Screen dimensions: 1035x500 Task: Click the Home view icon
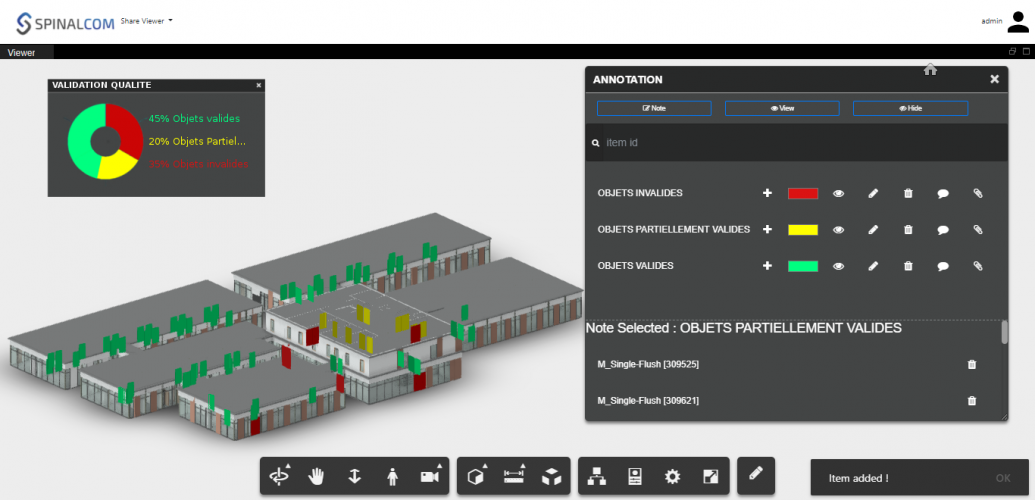click(930, 69)
